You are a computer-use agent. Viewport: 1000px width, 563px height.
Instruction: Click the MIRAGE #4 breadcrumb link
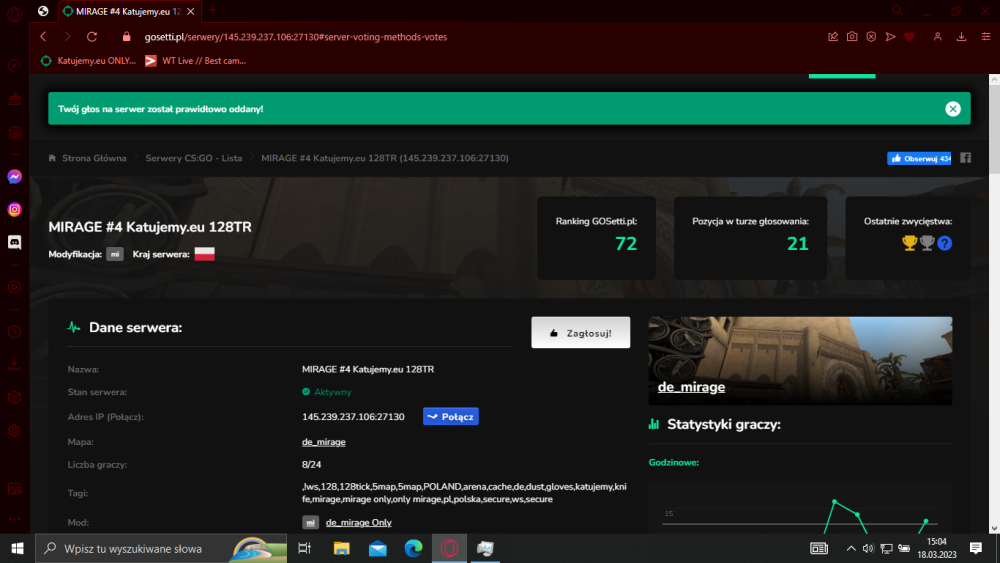(385, 158)
